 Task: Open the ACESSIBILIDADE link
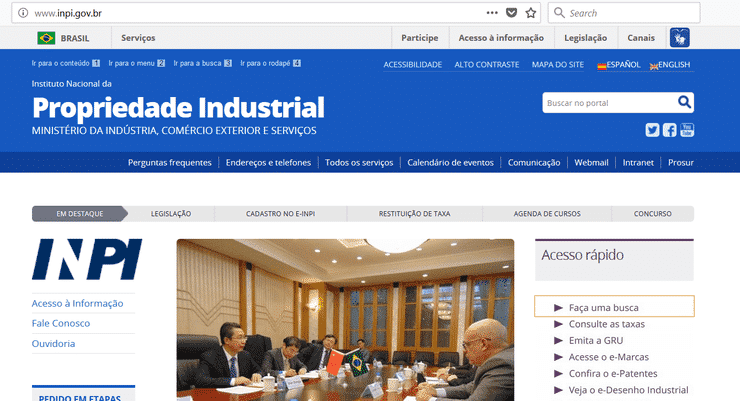[x=412, y=65]
